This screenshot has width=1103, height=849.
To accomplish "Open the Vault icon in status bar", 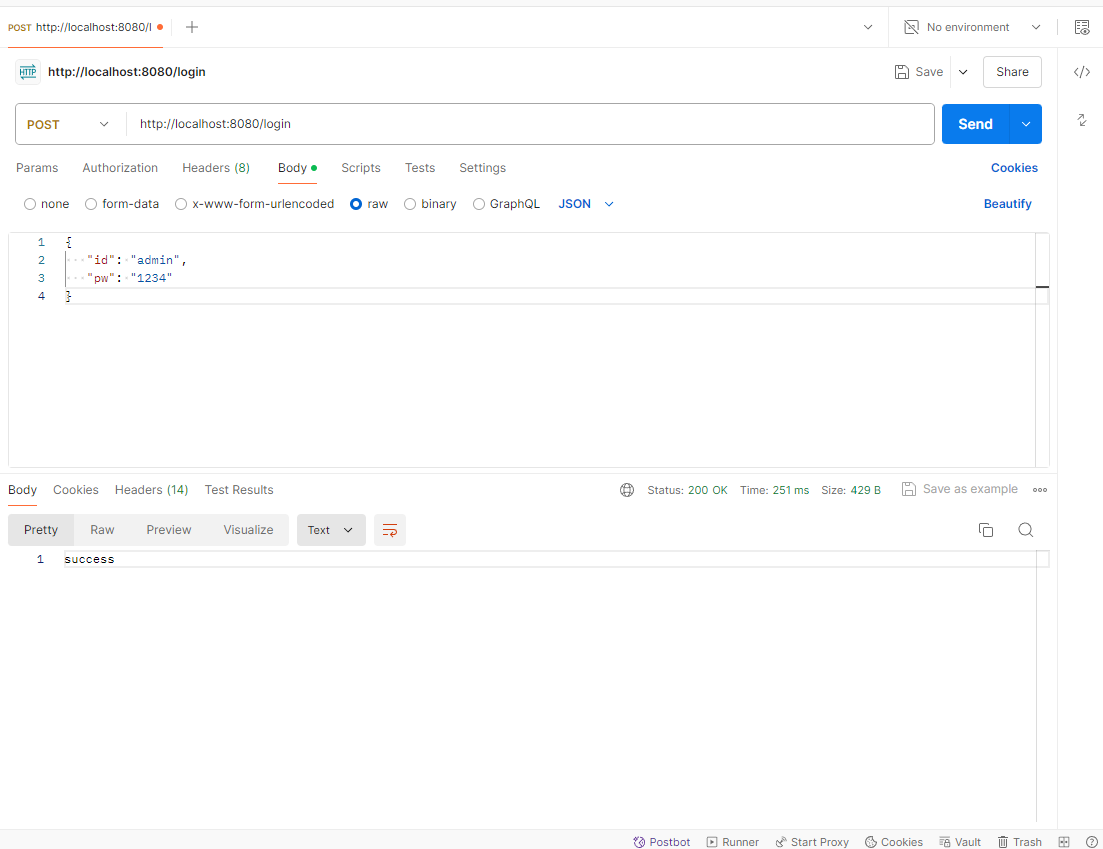I will (959, 842).
